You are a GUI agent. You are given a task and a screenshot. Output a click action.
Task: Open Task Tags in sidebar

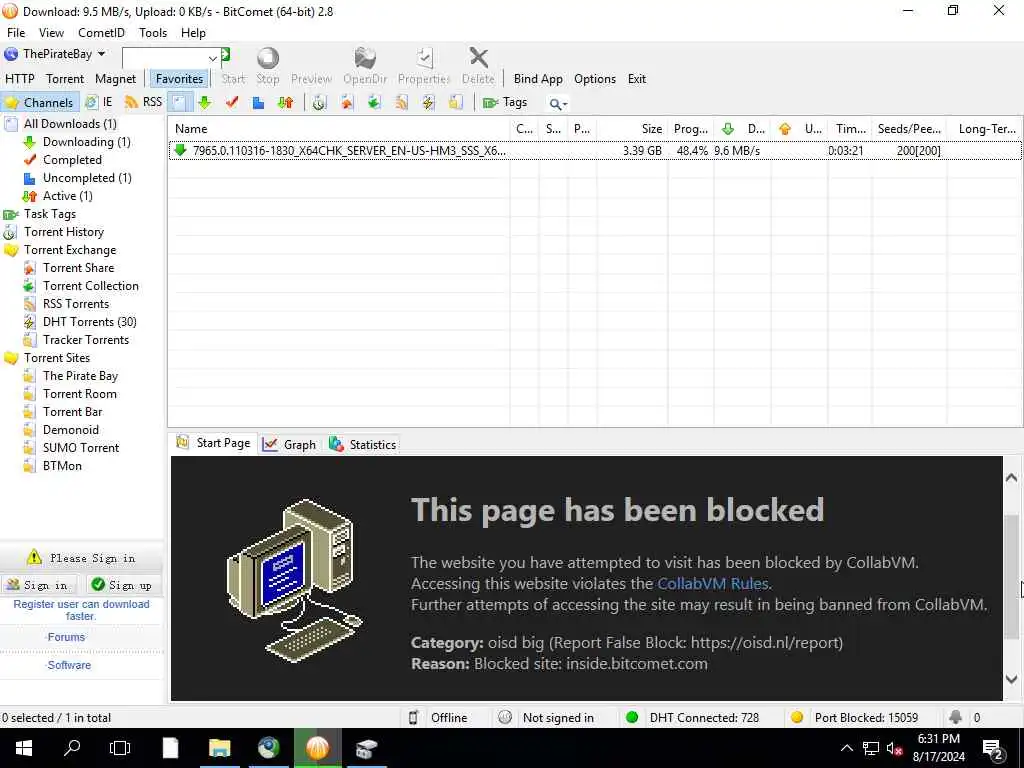coord(50,214)
